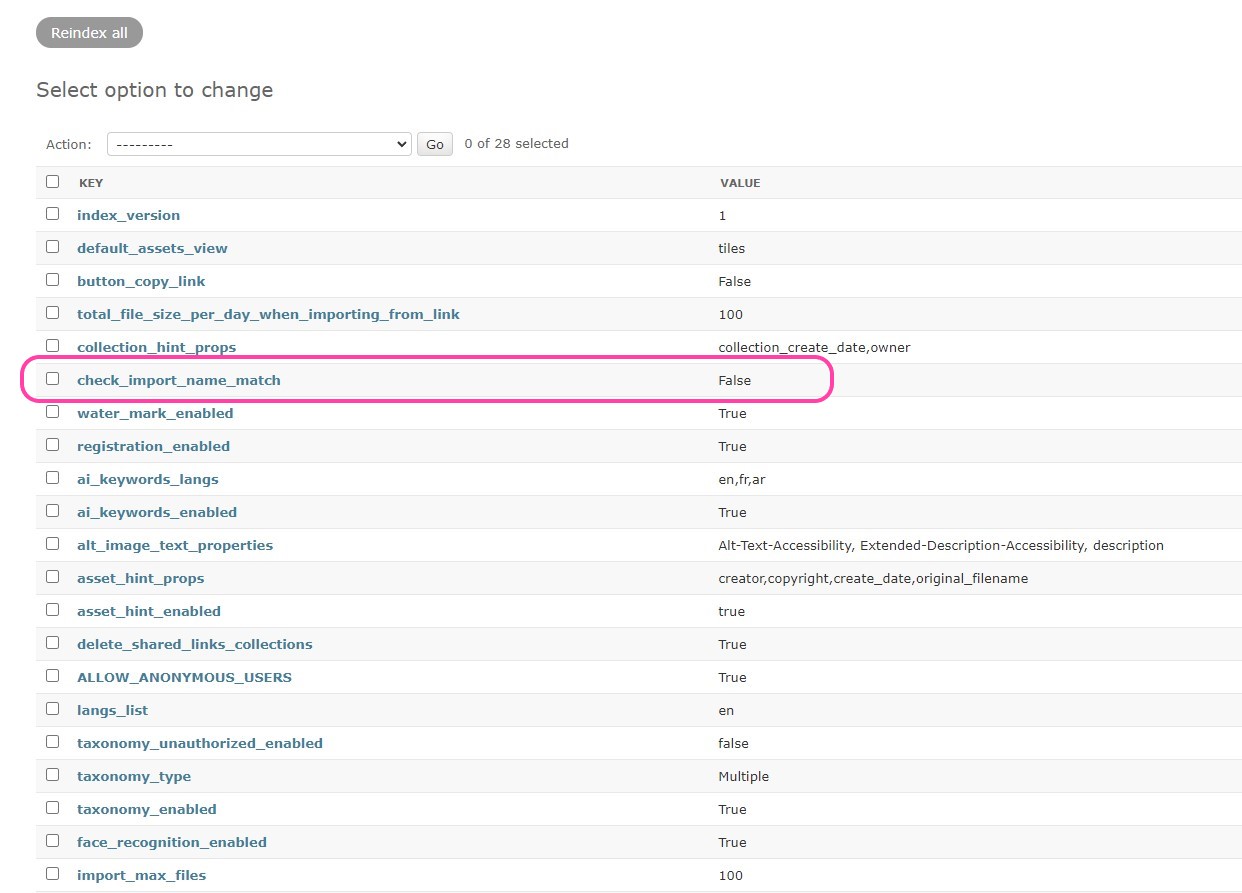The image size is (1242, 893).
Task: Click the value 'tiles'
Action: pos(731,248)
